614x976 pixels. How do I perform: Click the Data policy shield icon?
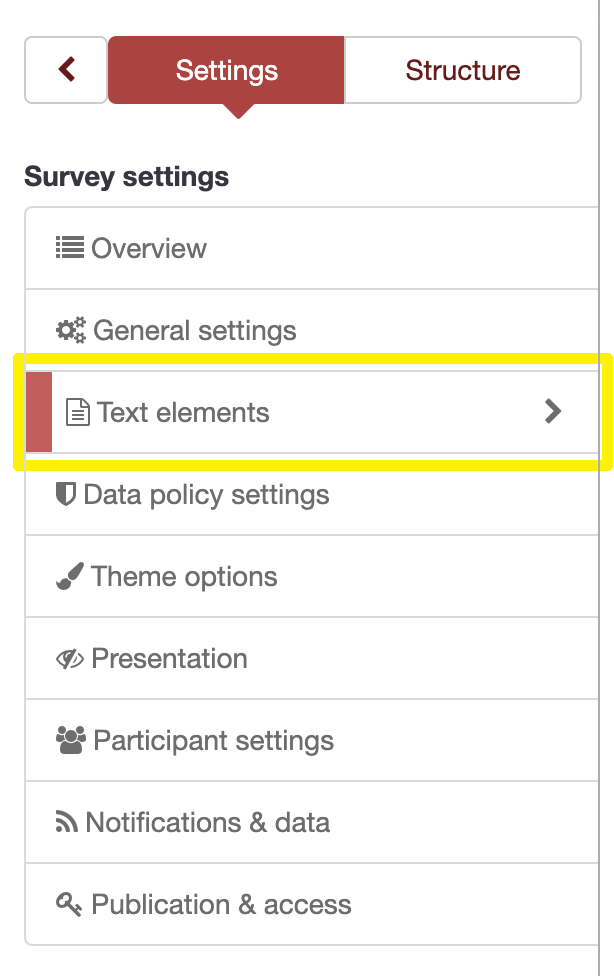[66, 494]
